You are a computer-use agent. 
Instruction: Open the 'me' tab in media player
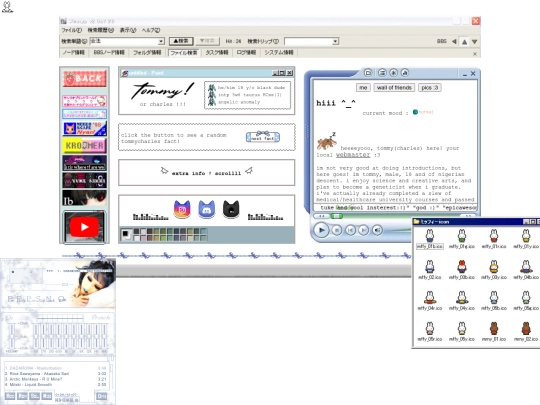point(363,87)
